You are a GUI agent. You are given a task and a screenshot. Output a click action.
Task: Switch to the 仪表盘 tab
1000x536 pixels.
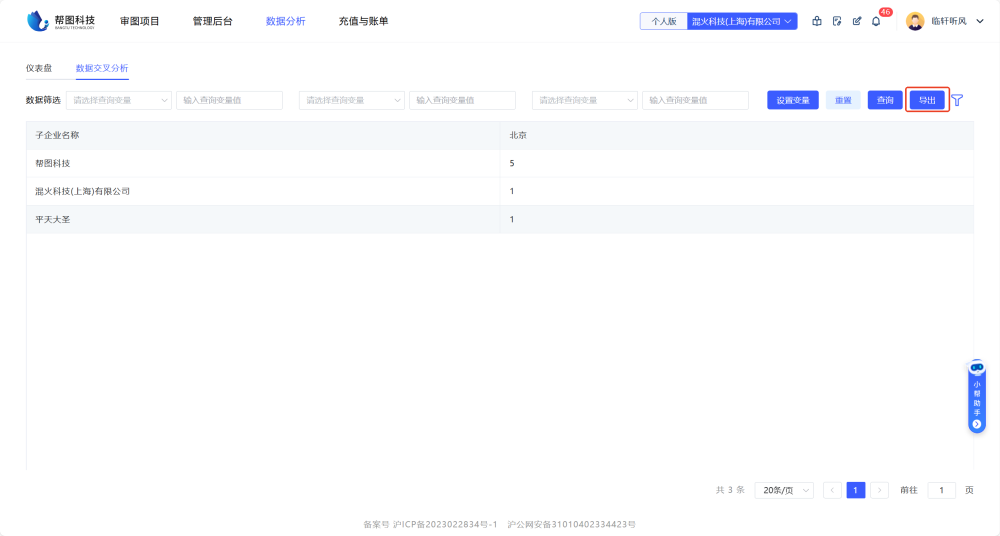39,68
